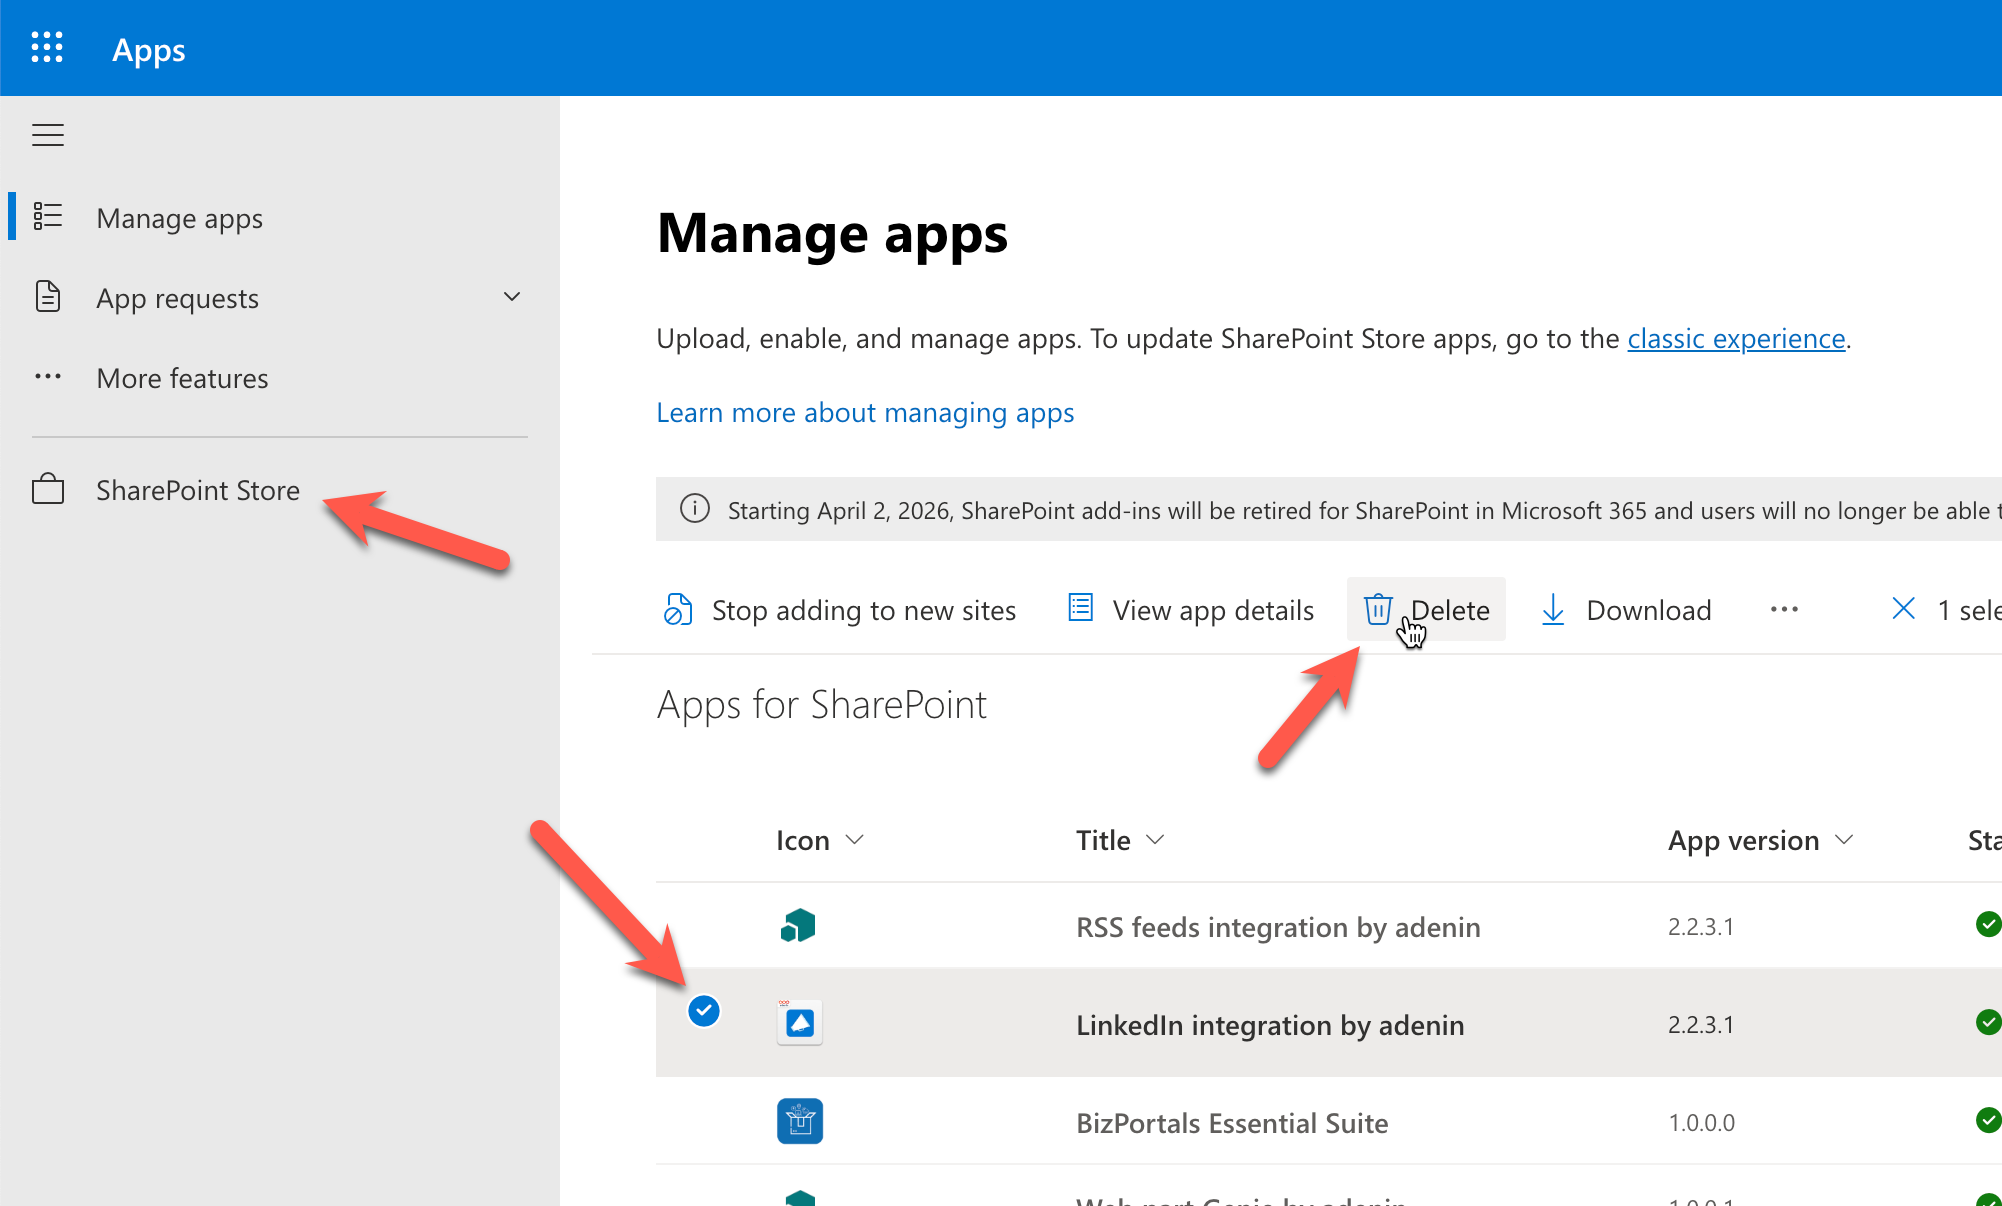This screenshot has height=1206, width=2002.
Task: Open the app launcher waffle icon
Action: click(x=47, y=48)
